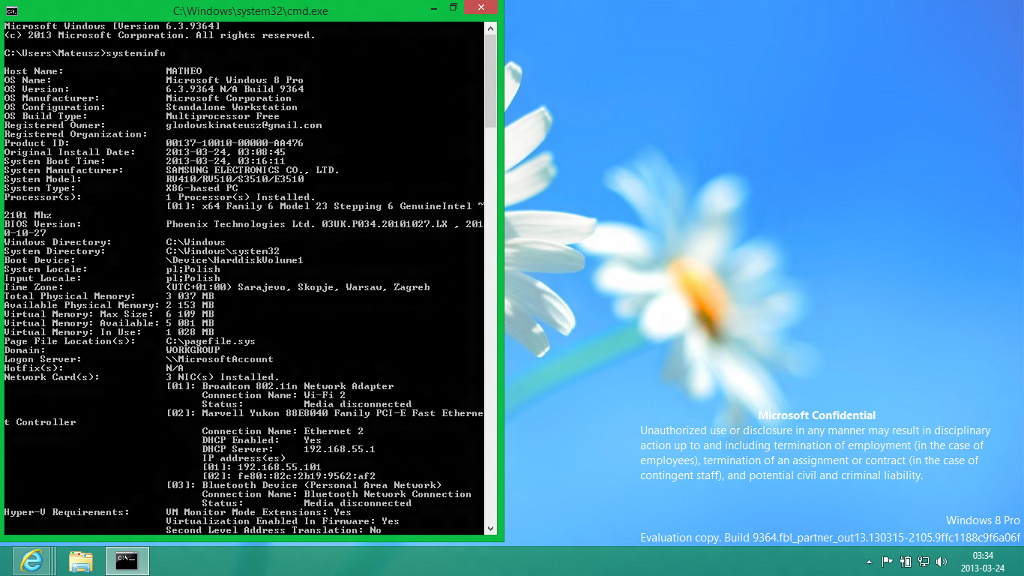Open the cmd.exe system menu icon

(x=11, y=8)
